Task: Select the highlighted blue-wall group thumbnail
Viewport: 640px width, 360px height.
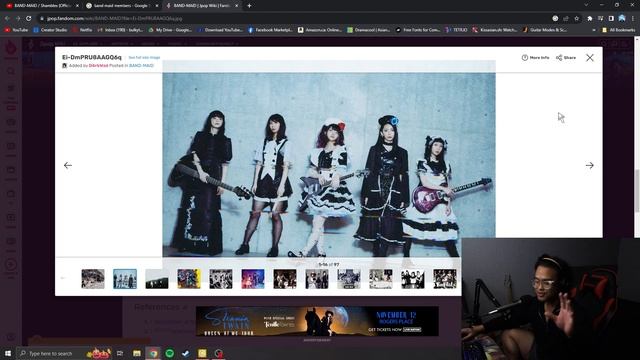Action: (x=125, y=279)
